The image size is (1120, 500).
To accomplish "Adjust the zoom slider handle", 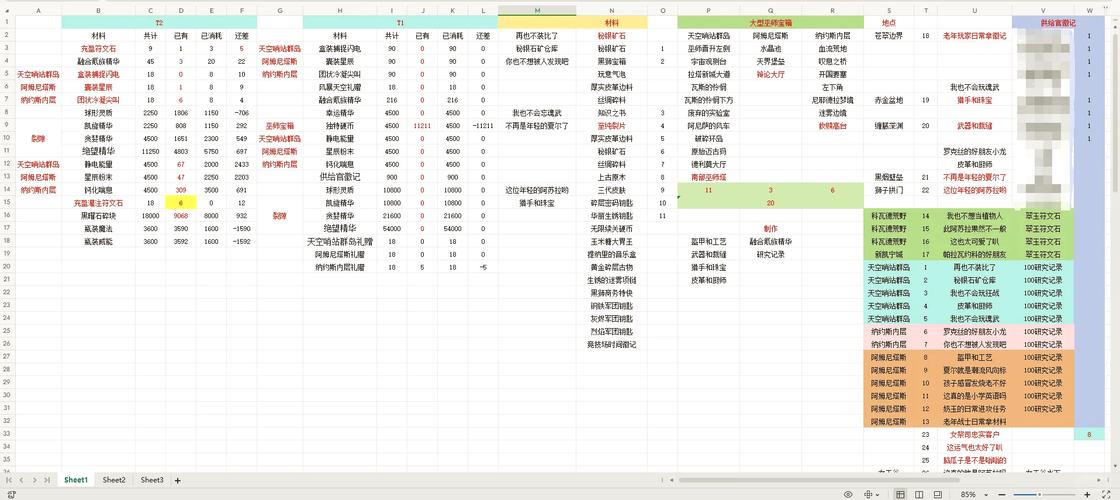I will coord(1038,494).
